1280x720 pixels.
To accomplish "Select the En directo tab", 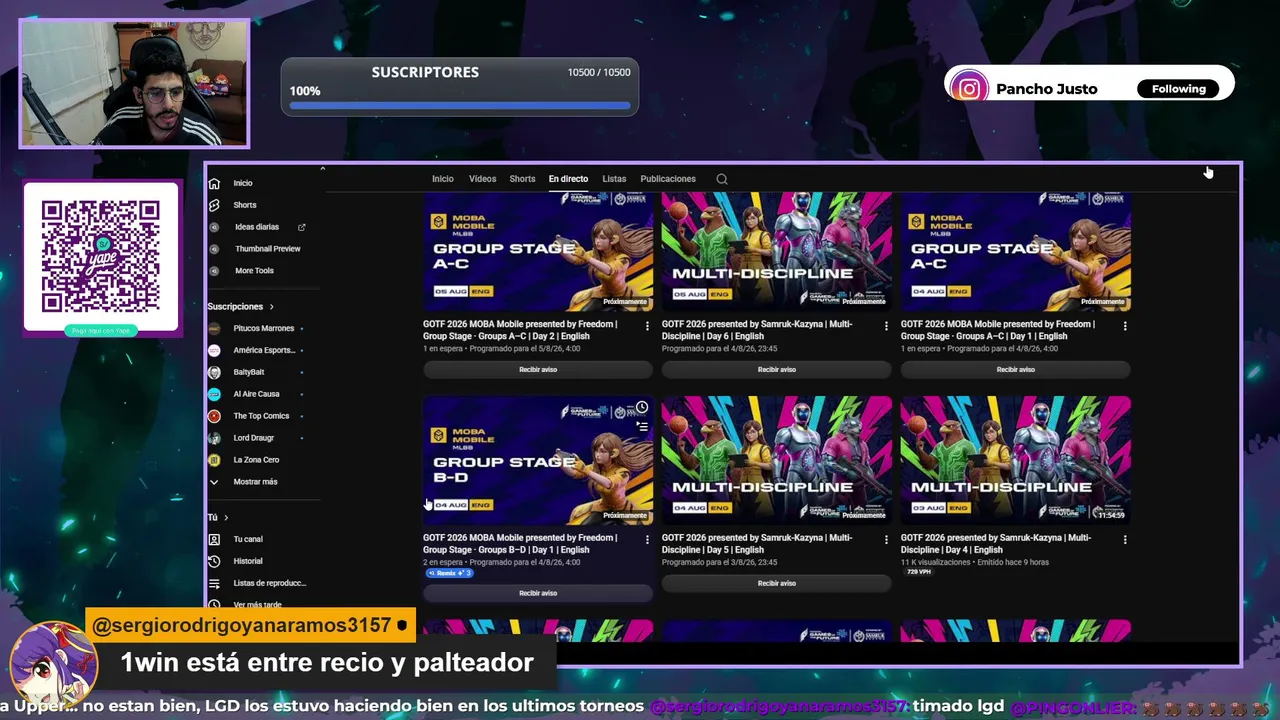I will pos(568,179).
